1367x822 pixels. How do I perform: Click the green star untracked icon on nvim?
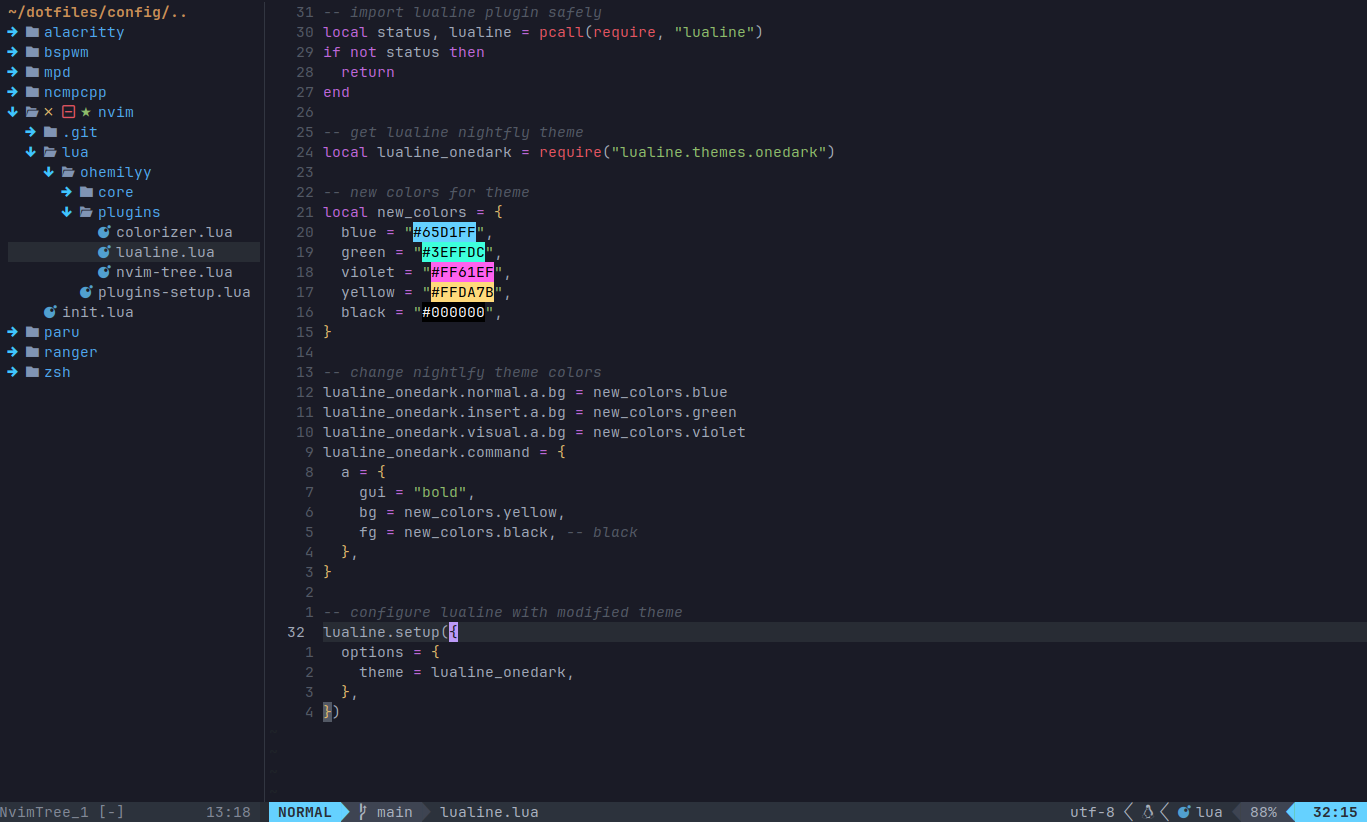86,112
